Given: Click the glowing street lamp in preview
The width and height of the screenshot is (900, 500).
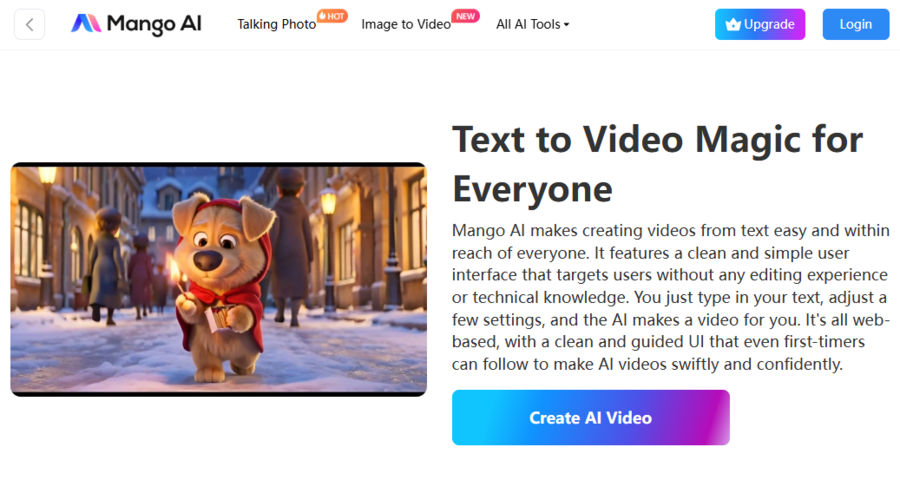Looking at the screenshot, I should (328, 202).
